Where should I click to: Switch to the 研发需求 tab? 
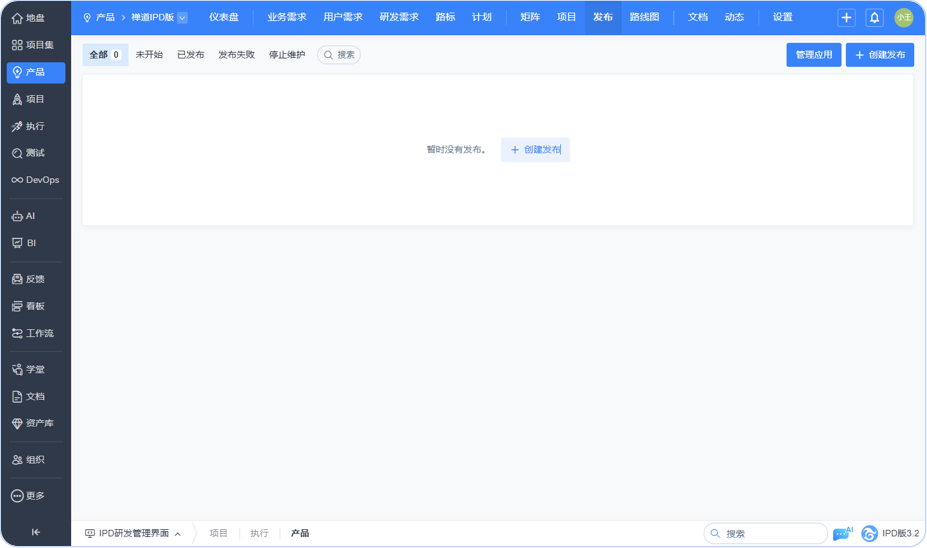(x=399, y=17)
